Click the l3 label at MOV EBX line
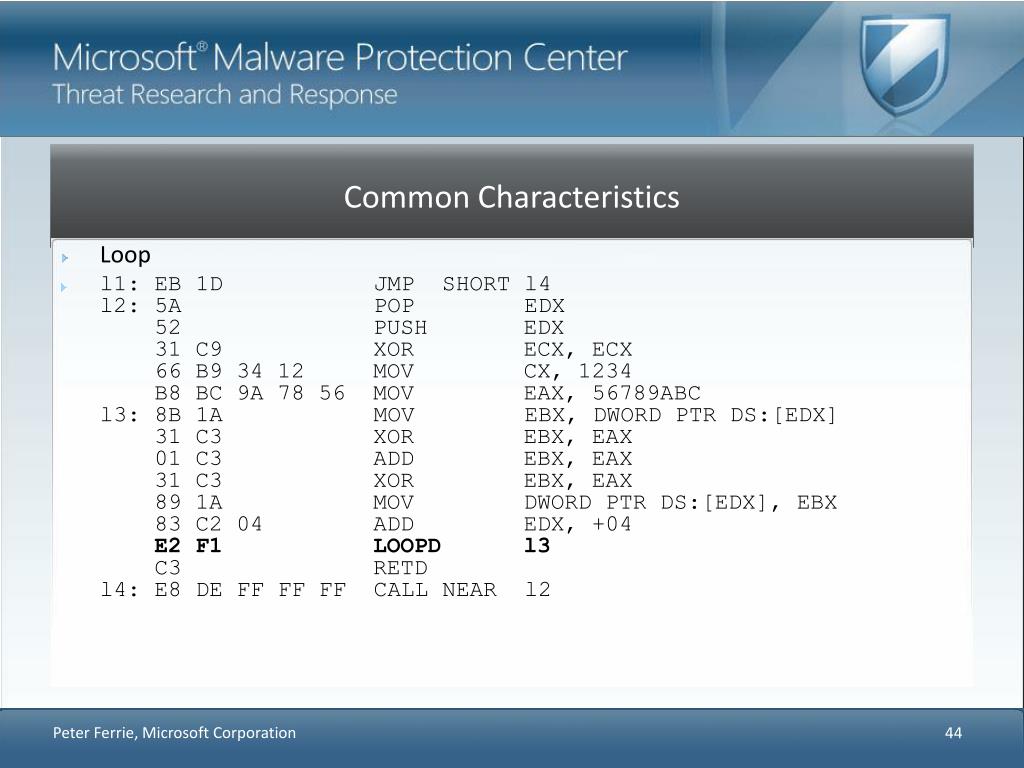 pyautogui.click(x=119, y=415)
